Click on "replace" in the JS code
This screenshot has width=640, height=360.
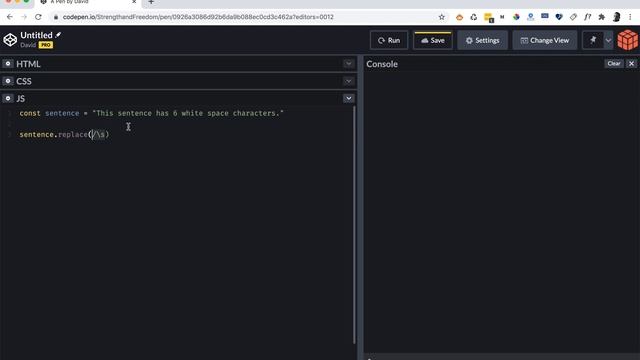coord(73,134)
